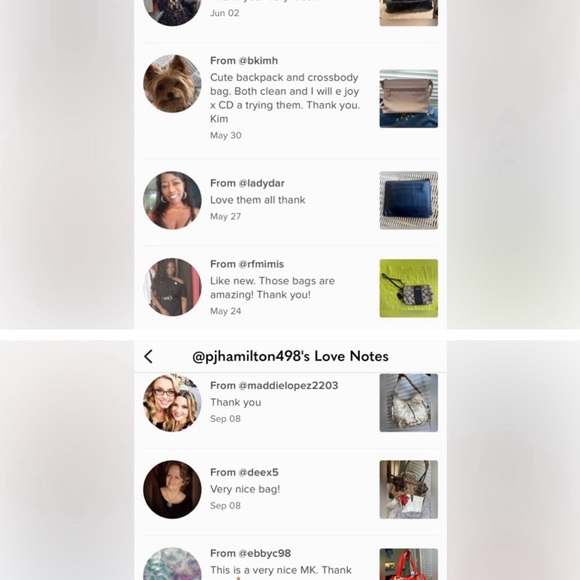Open the username link @ladydar
This screenshot has width=580, height=580.
coord(262,183)
